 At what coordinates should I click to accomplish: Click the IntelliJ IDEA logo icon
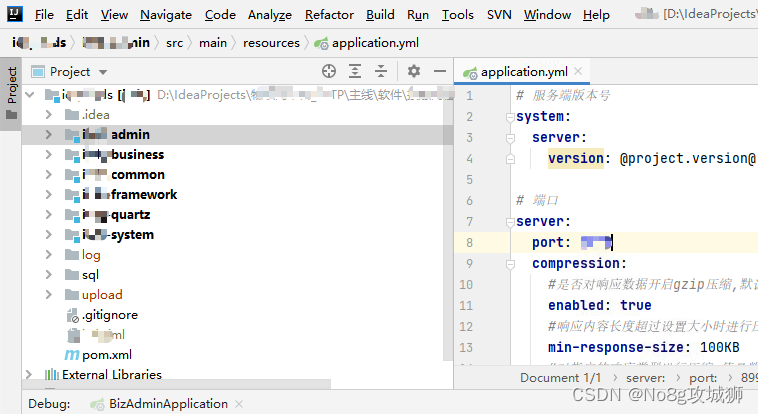(15, 14)
